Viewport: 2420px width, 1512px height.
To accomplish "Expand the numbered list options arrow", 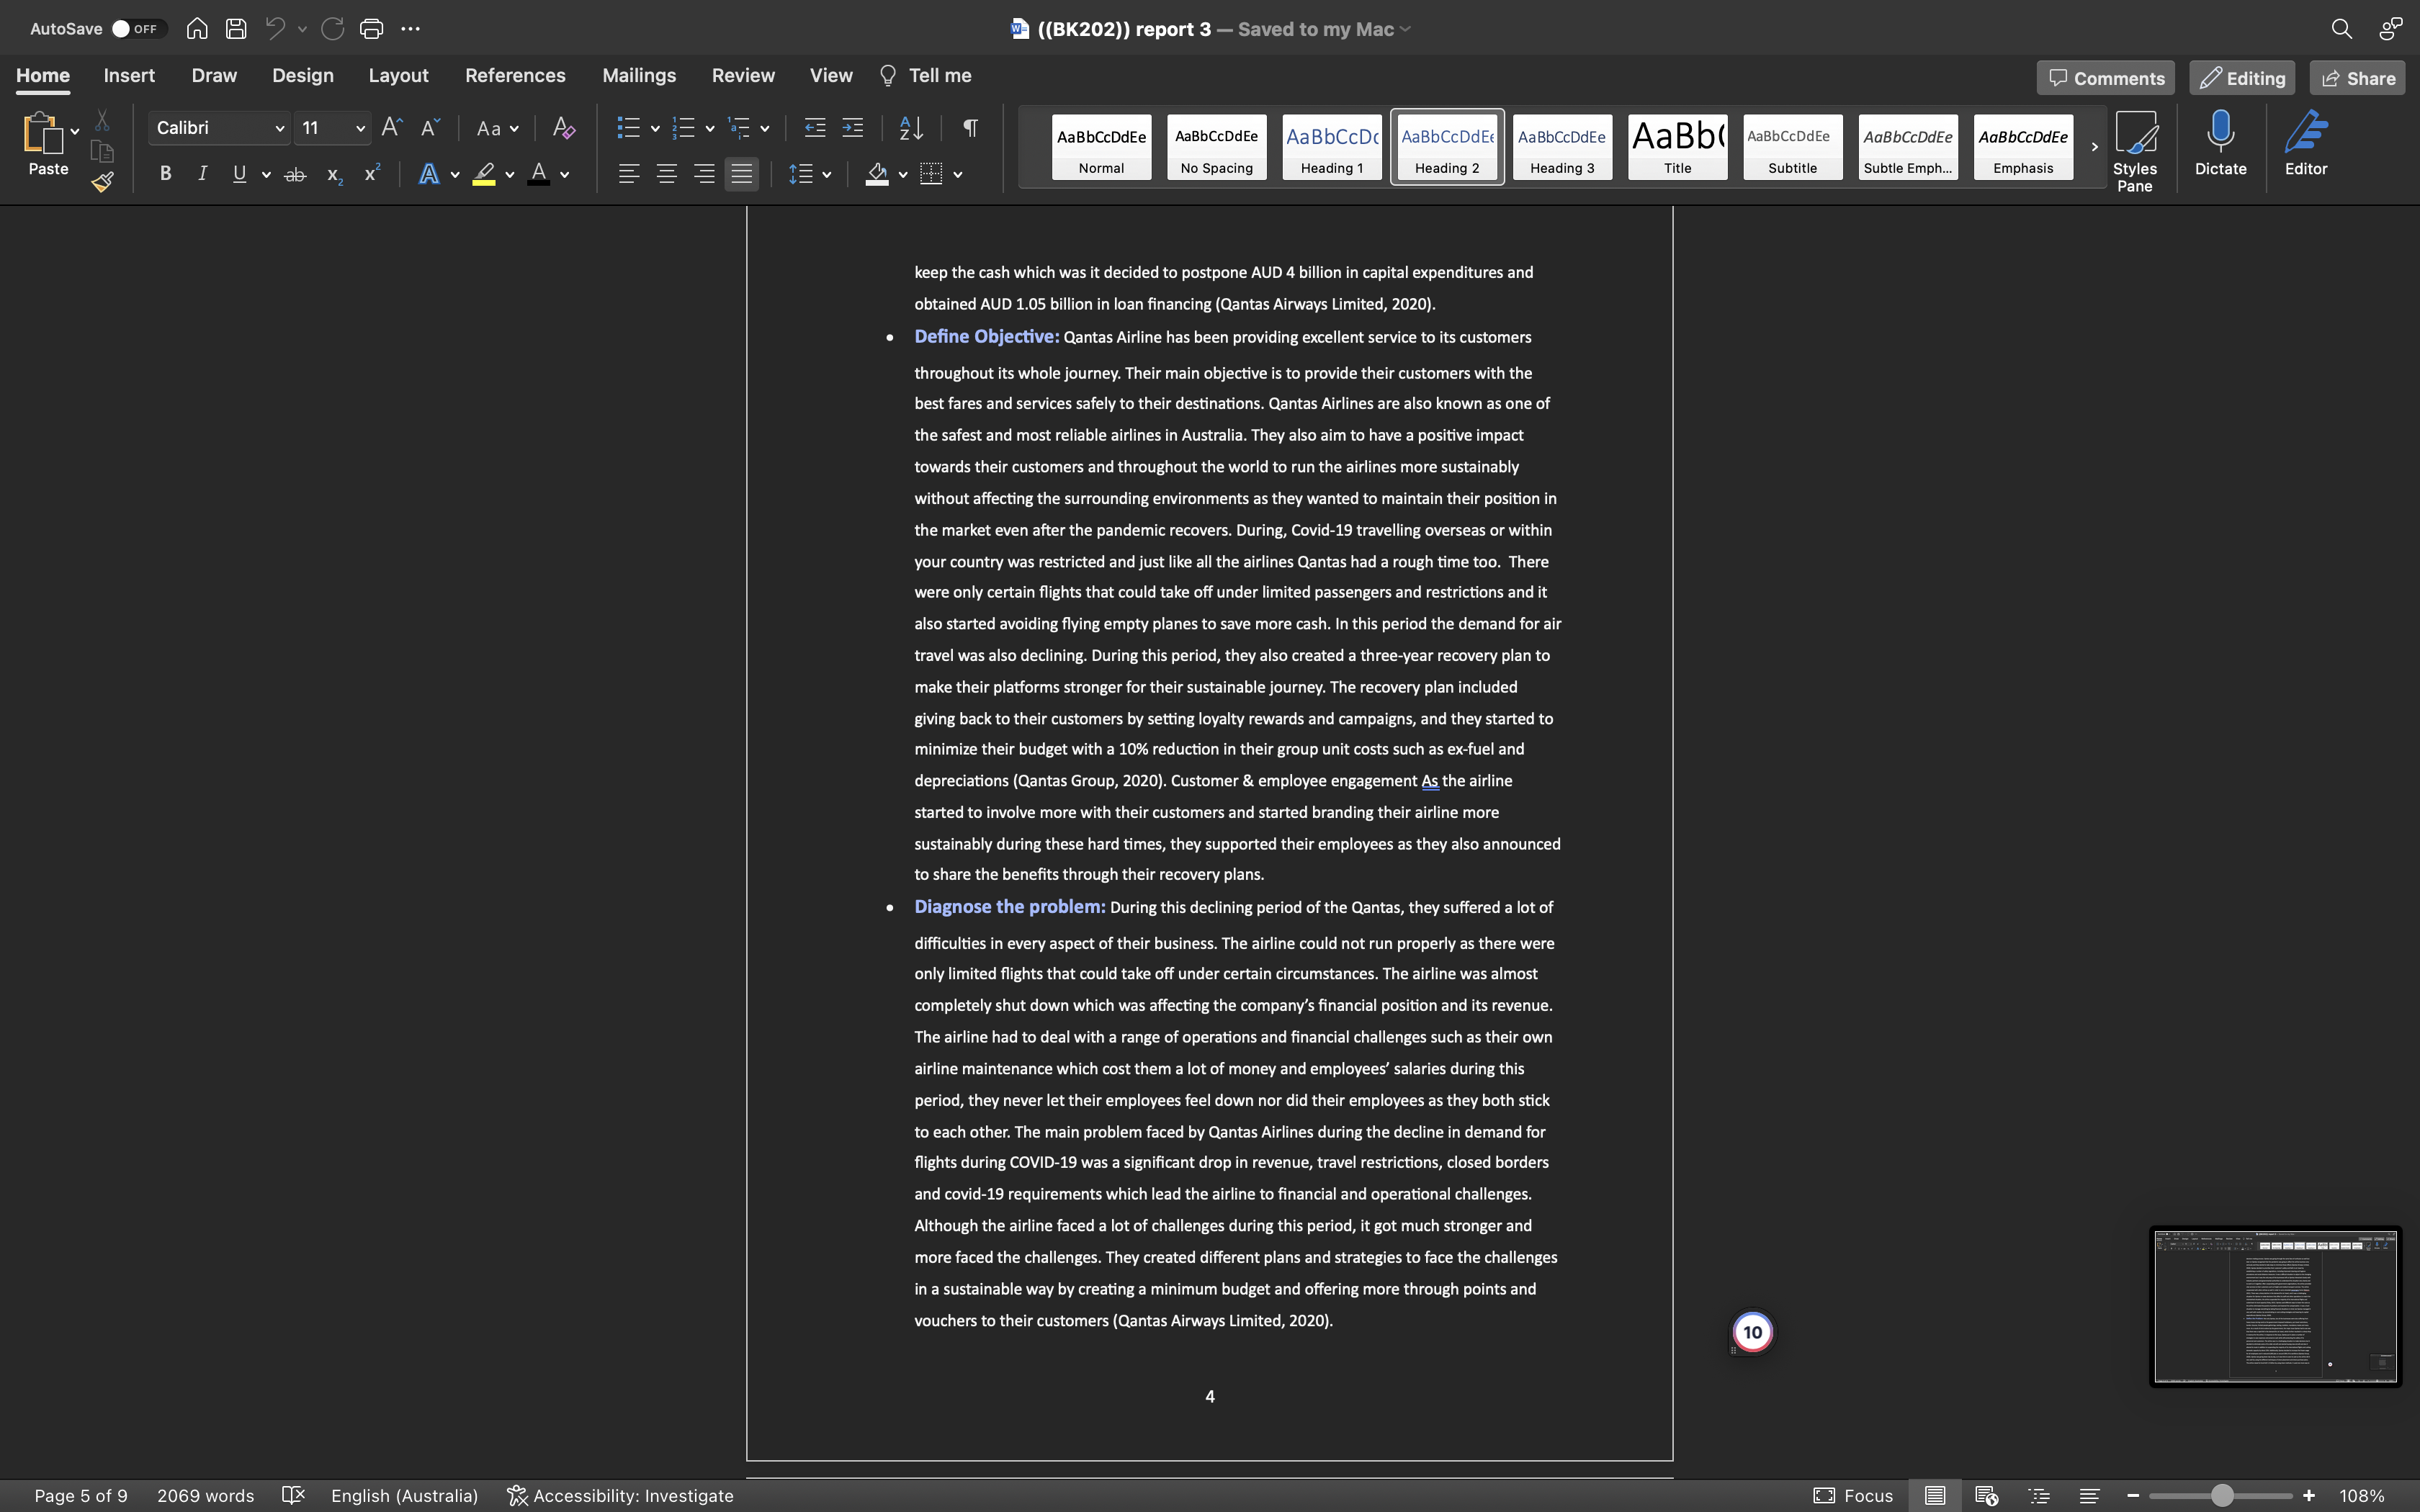I will pyautogui.click(x=710, y=128).
